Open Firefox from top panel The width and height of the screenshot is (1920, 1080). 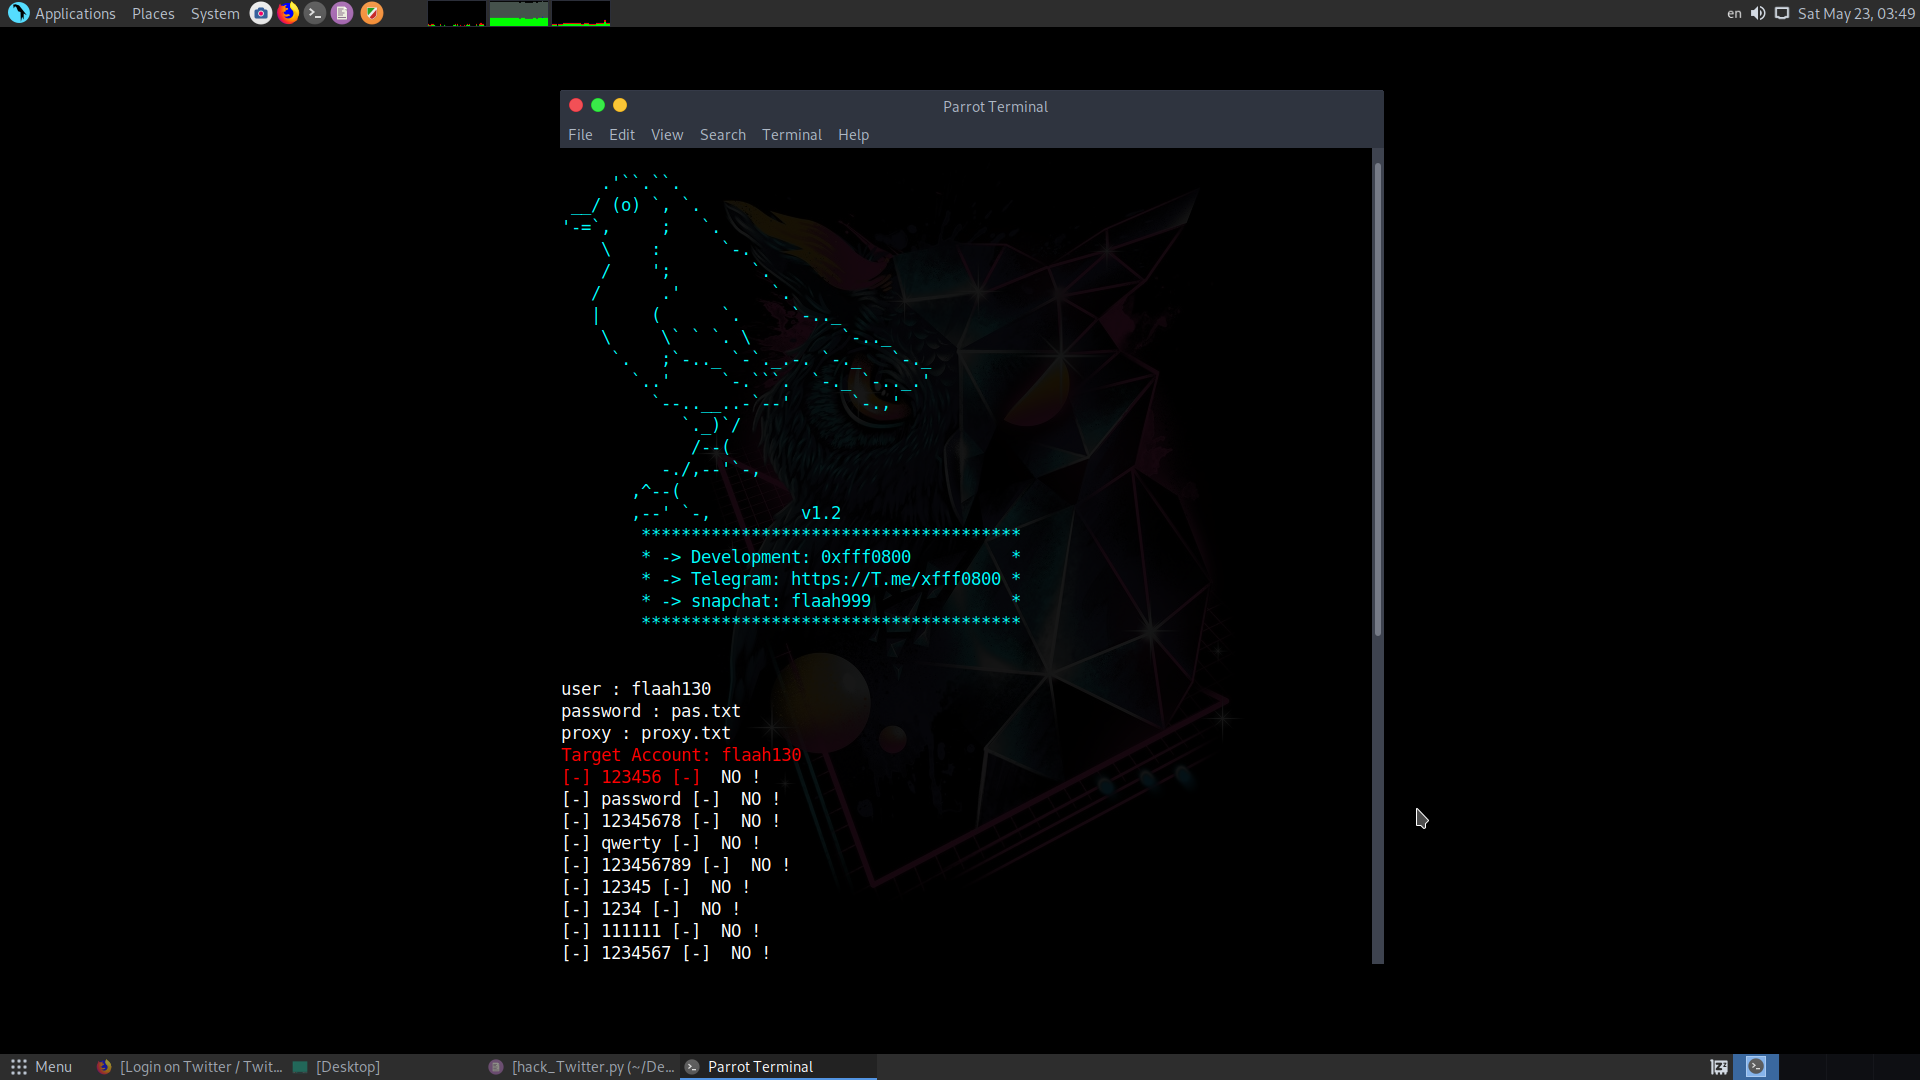[288, 13]
